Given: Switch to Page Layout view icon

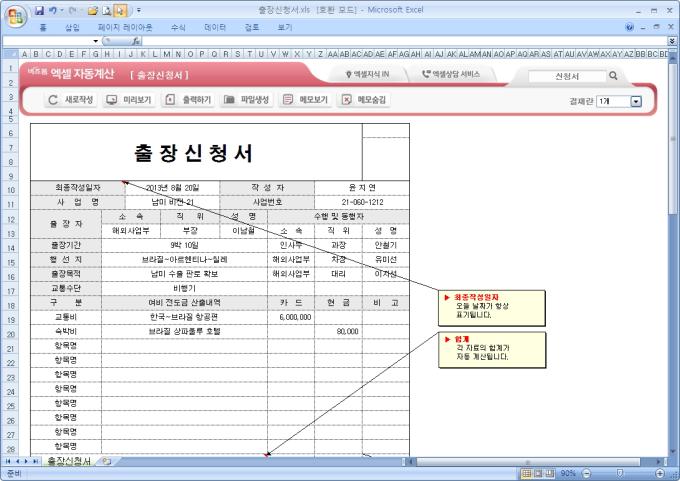Looking at the screenshot, I should 538,473.
